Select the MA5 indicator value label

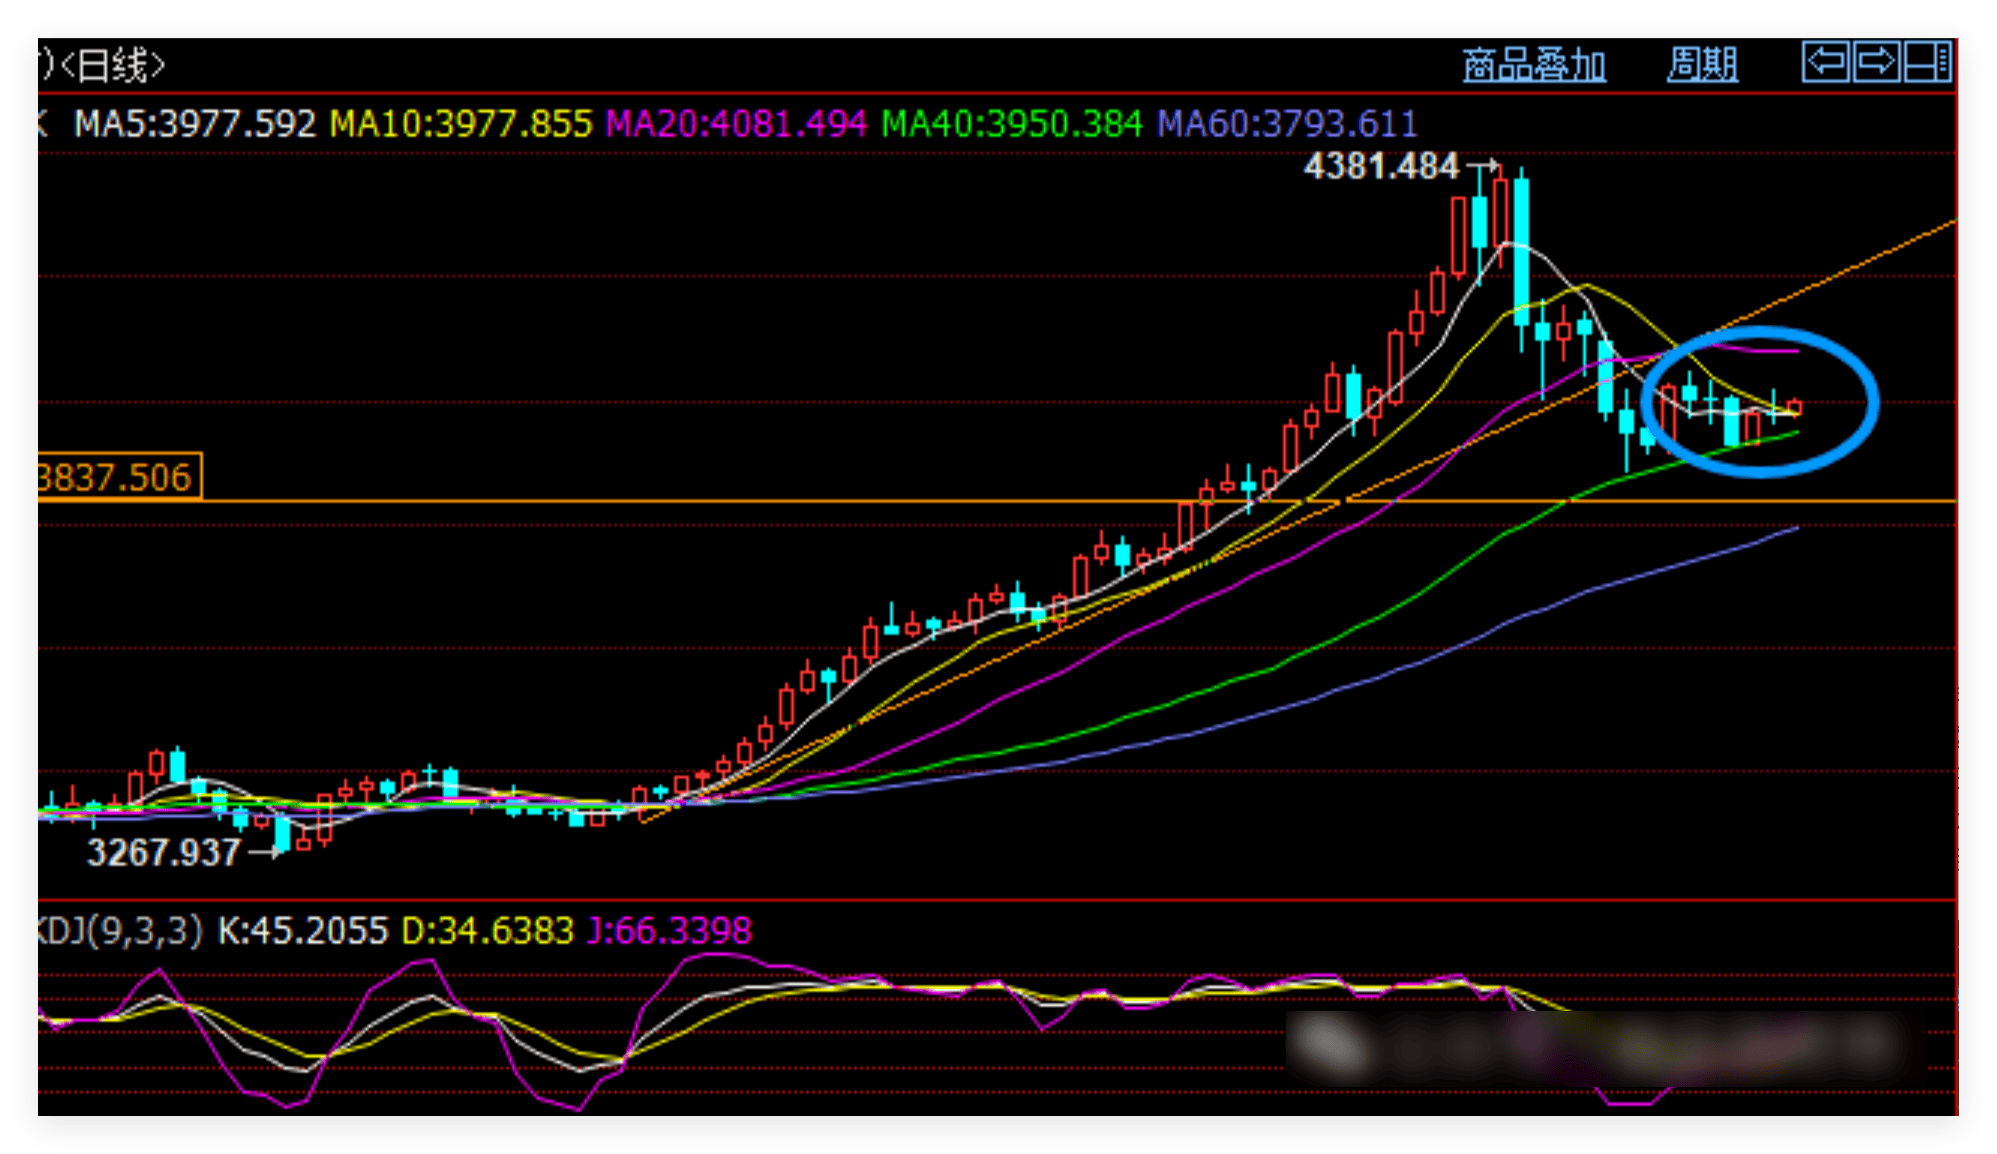[194, 124]
